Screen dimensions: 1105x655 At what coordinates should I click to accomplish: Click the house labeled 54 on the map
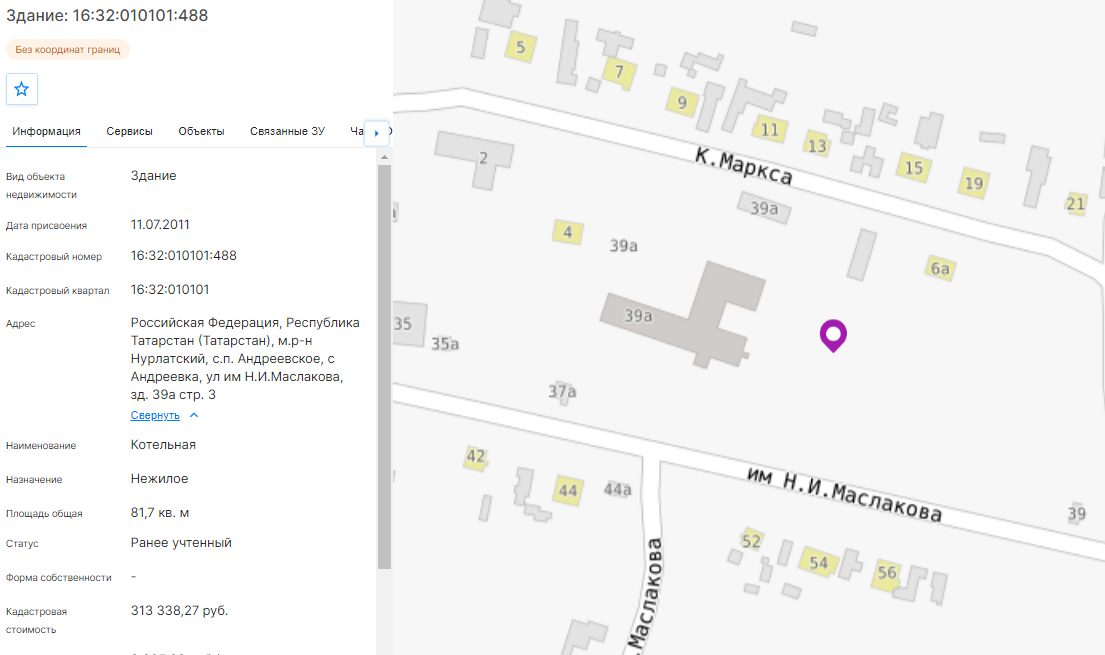(818, 563)
